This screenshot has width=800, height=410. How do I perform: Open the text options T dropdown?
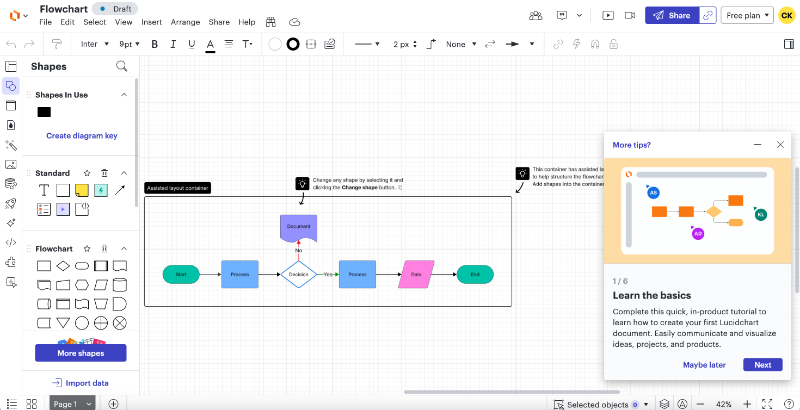247,44
